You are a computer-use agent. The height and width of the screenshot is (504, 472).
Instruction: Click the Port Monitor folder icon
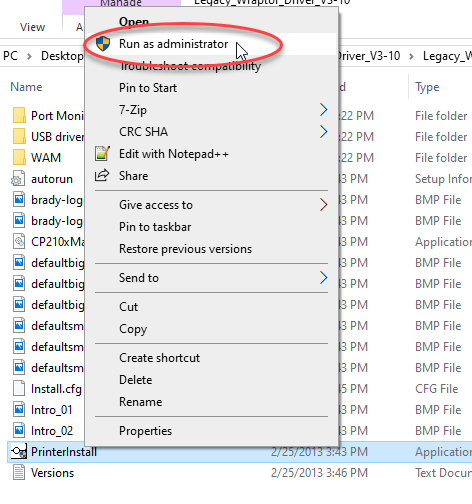pyautogui.click(x=19, y=116)
